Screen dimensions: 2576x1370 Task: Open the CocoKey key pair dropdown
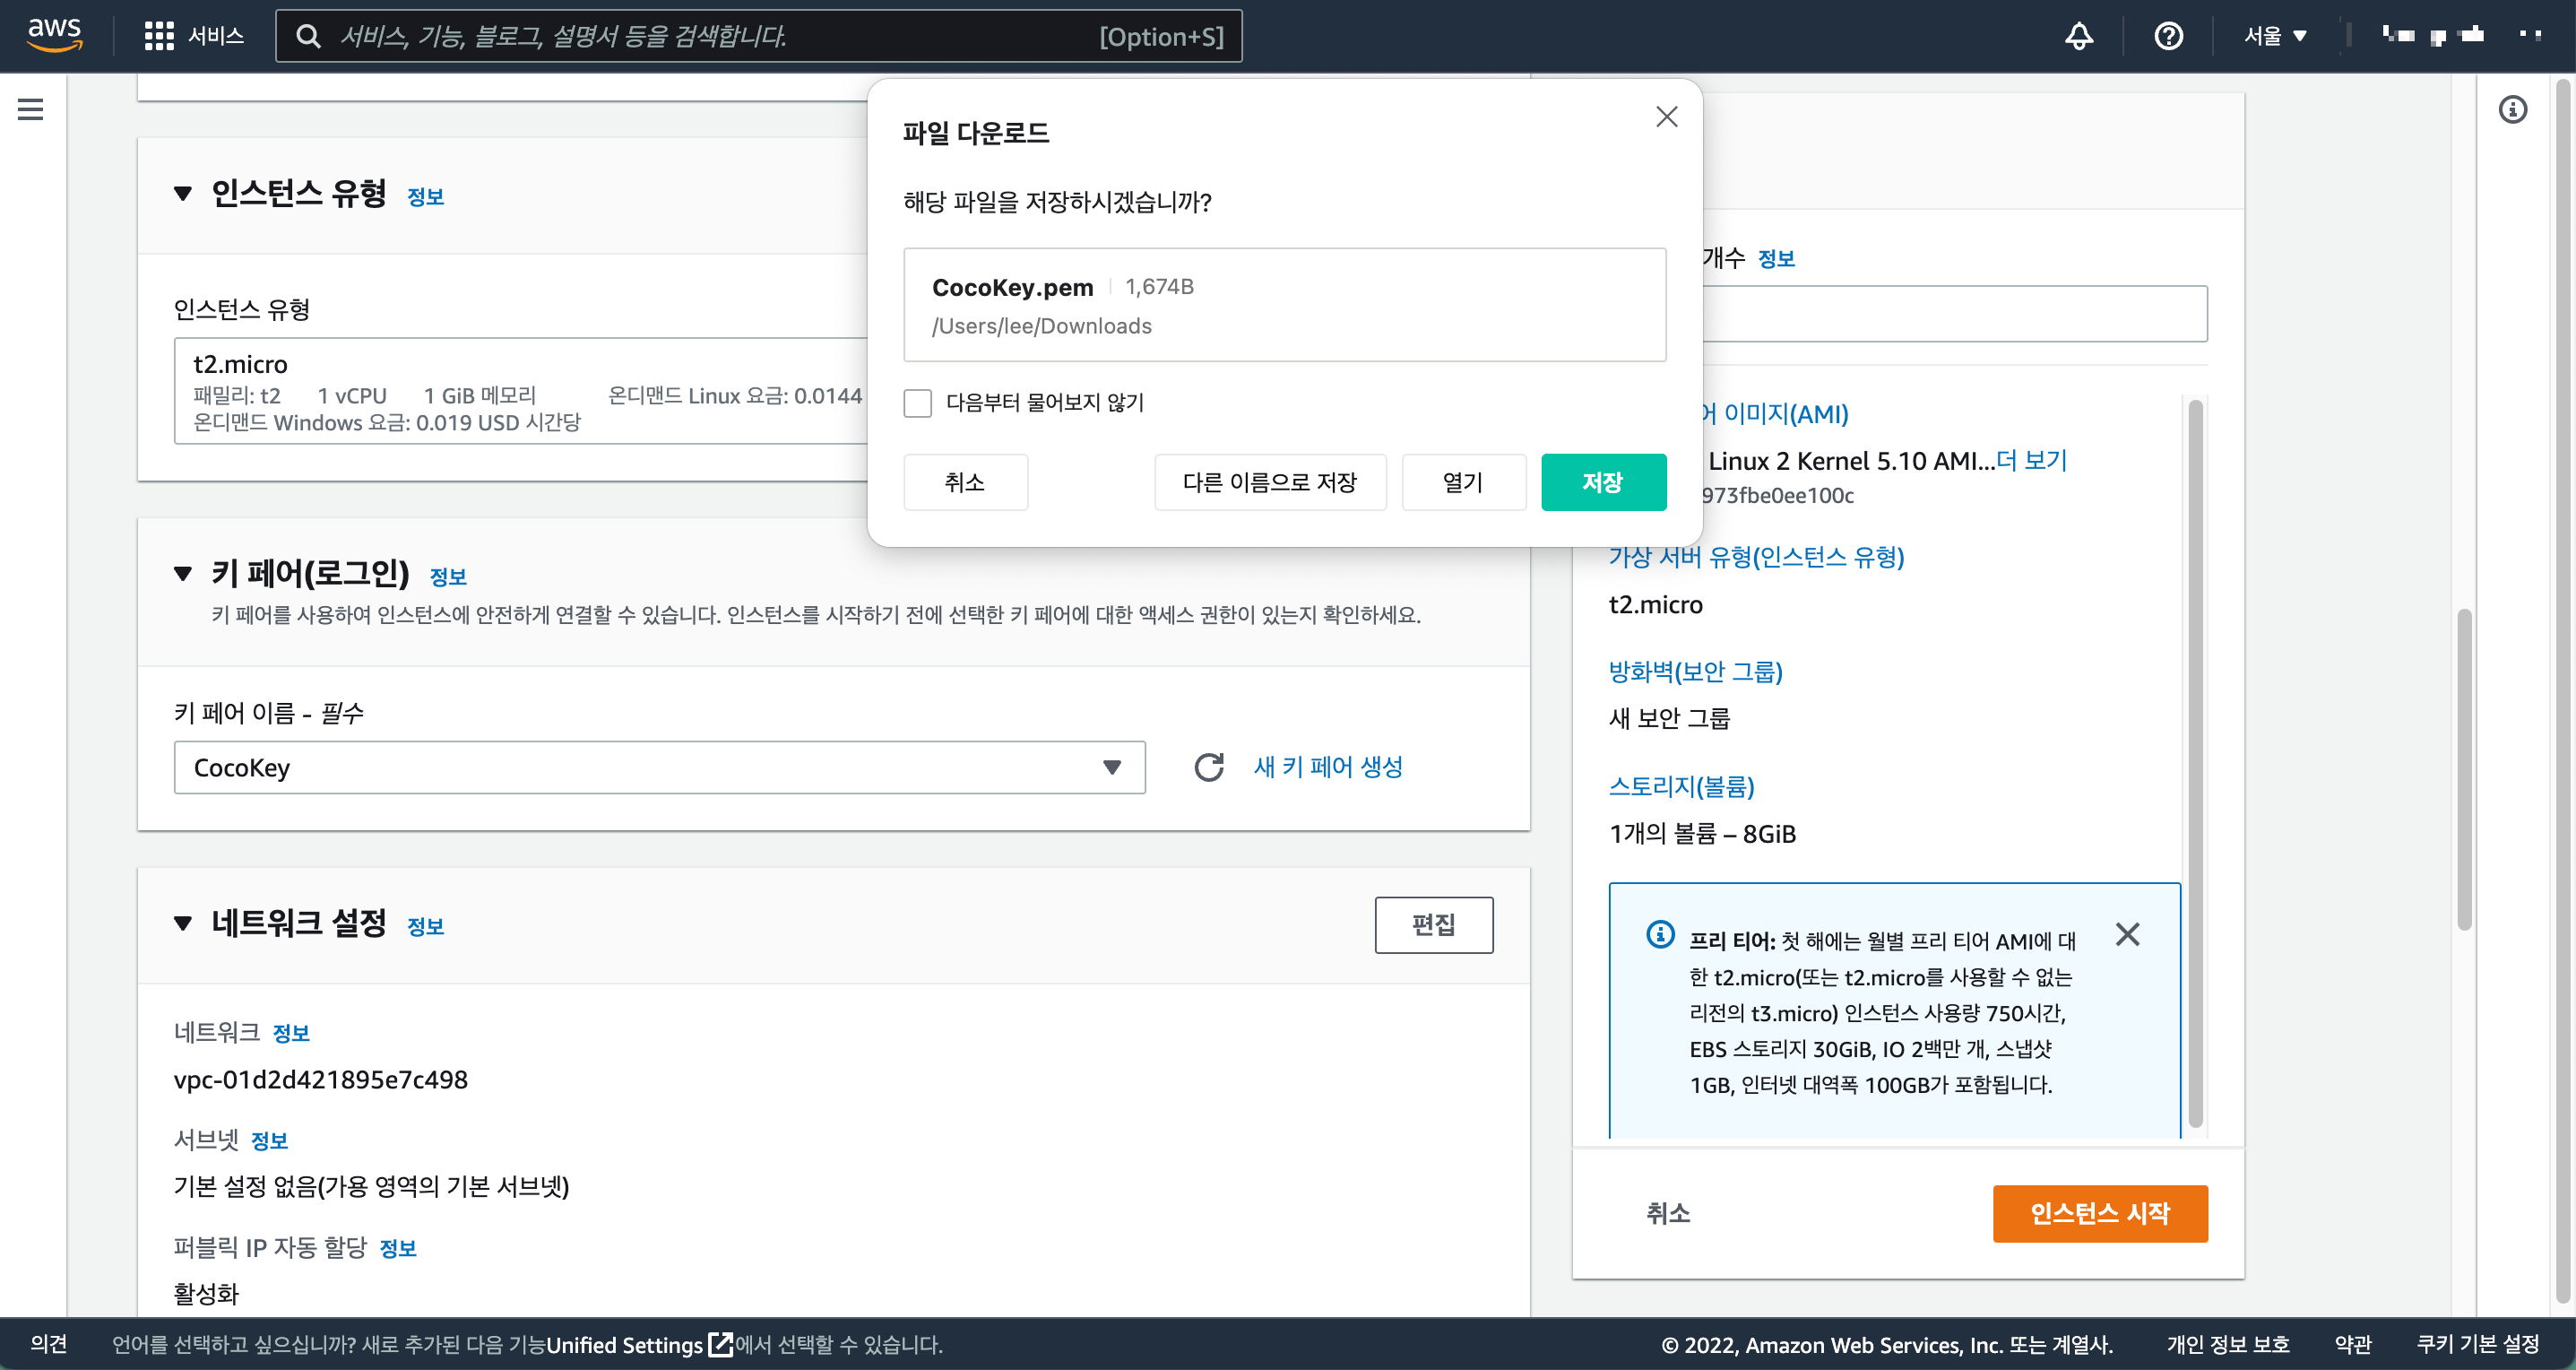tap(659, 767)
